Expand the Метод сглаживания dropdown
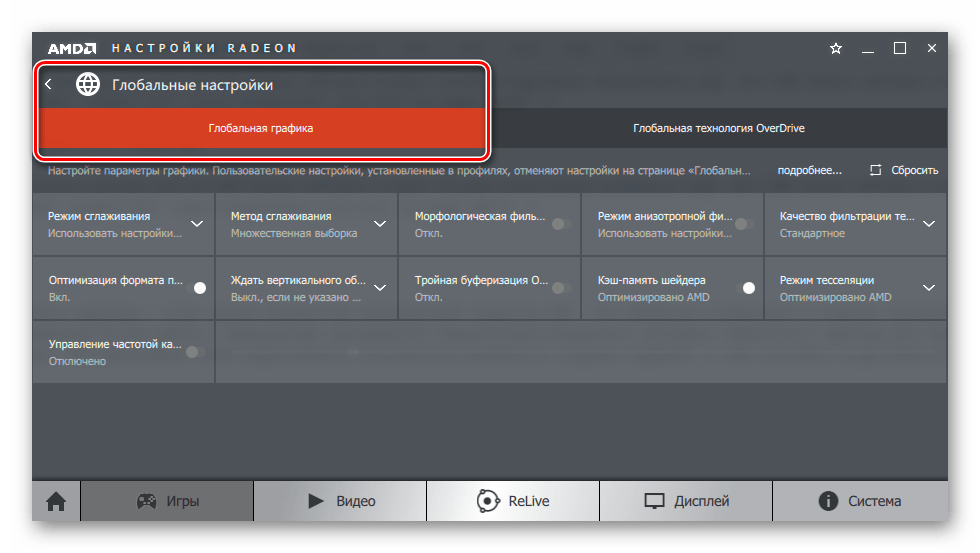The width and height of the screenshot is (980, 553). (380, 224)
